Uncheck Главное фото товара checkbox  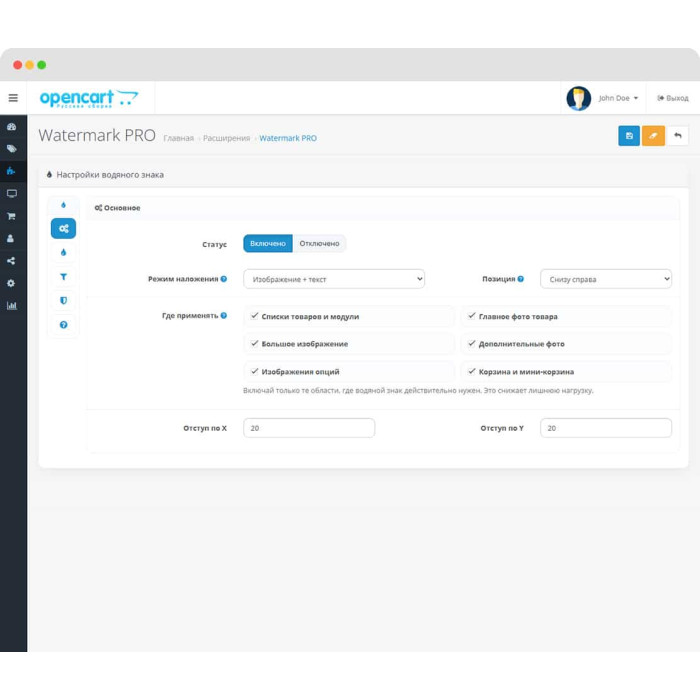(x=471, y=316)
